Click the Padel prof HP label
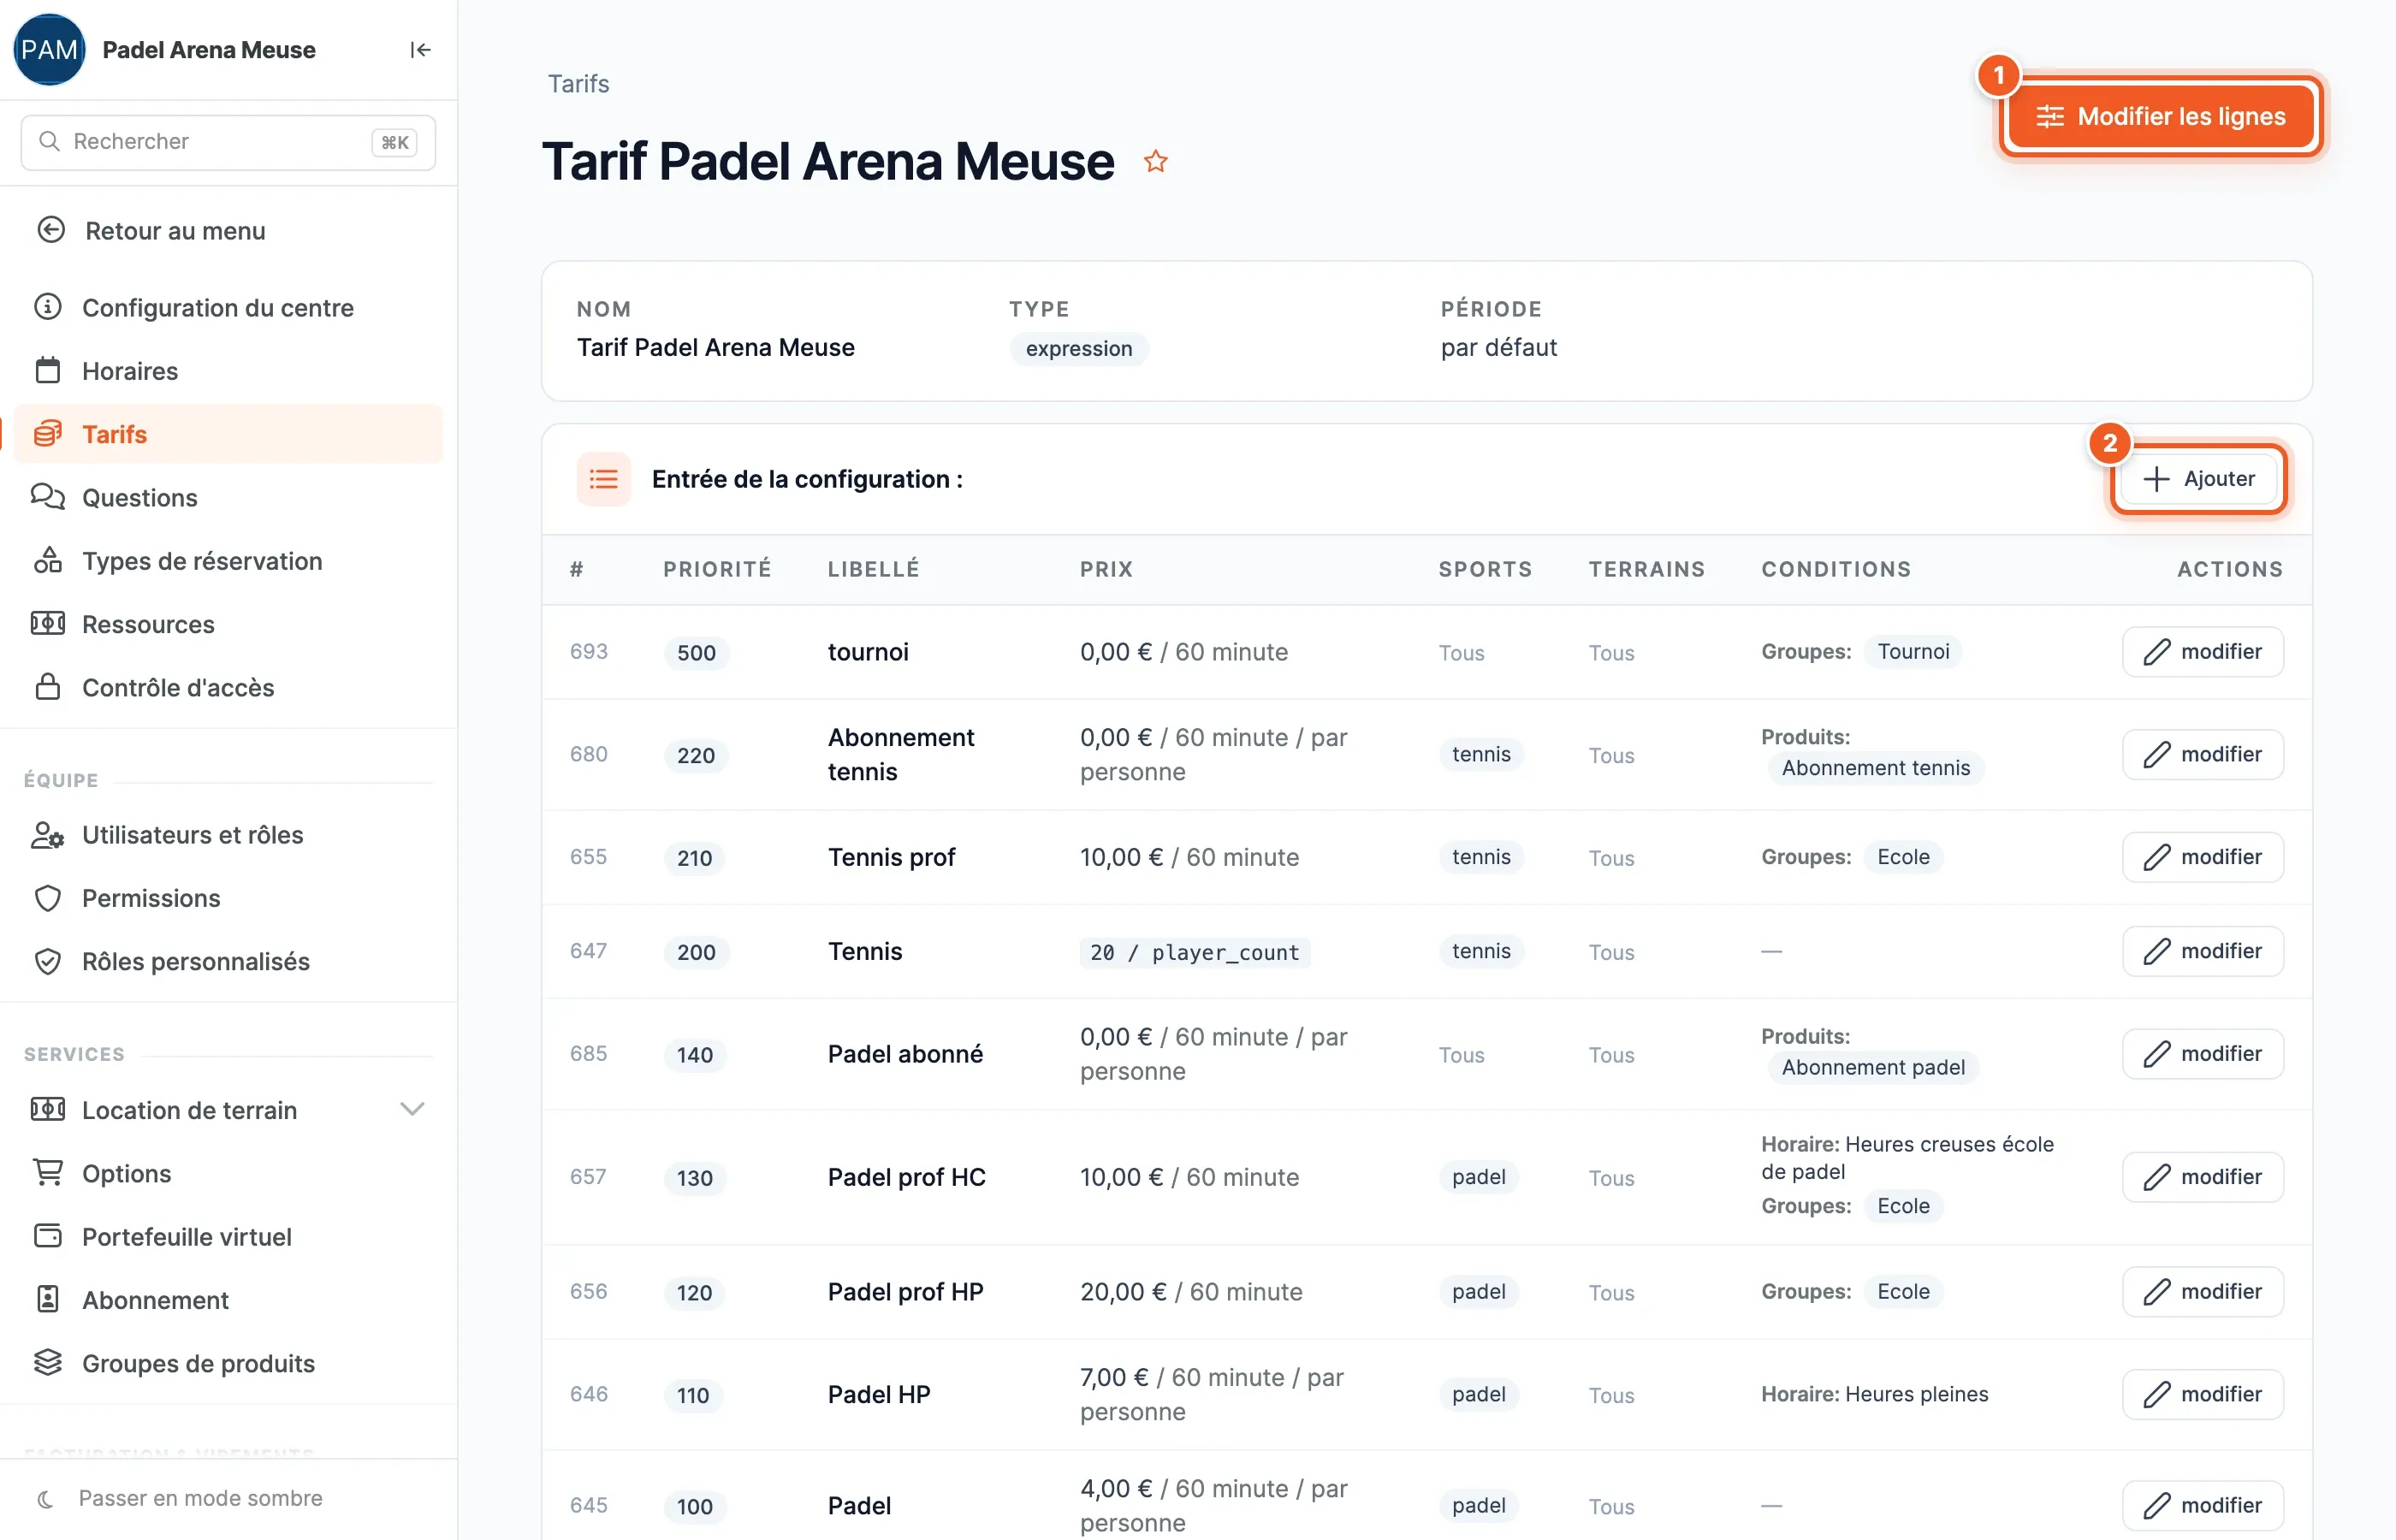Viewport: 2396px width, 1540px height. click(x=905, y=1292)
